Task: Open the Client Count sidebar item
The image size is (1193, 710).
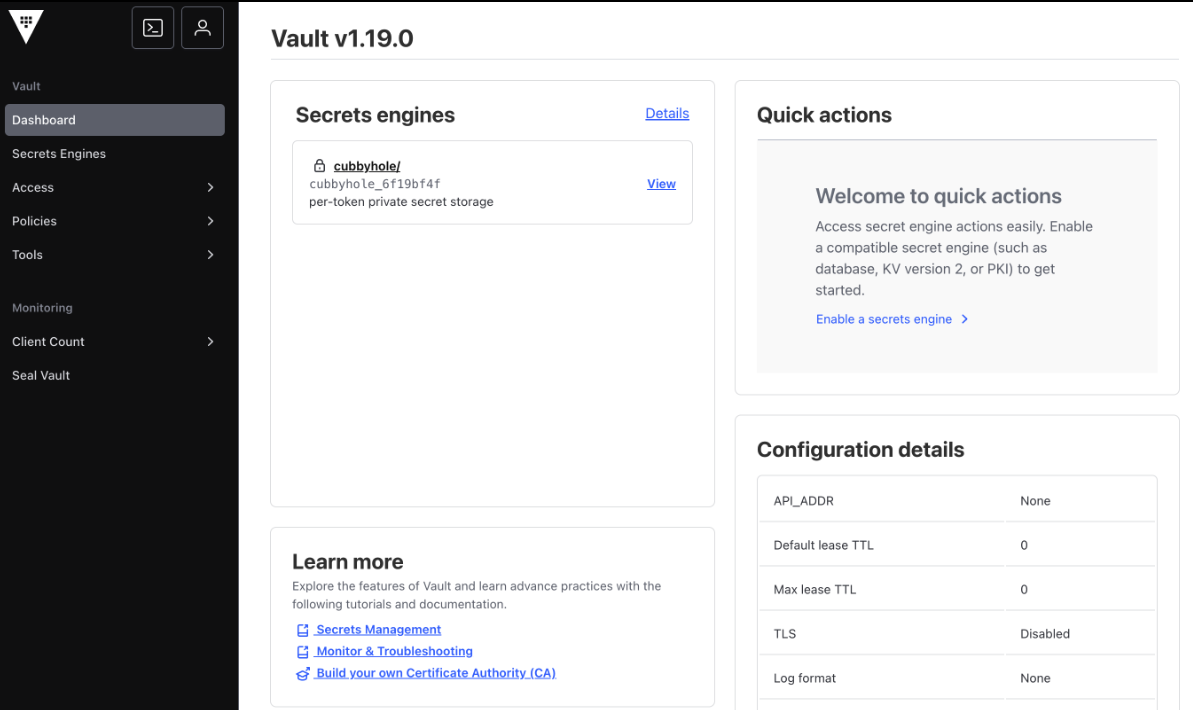Action: coord(115,342)
